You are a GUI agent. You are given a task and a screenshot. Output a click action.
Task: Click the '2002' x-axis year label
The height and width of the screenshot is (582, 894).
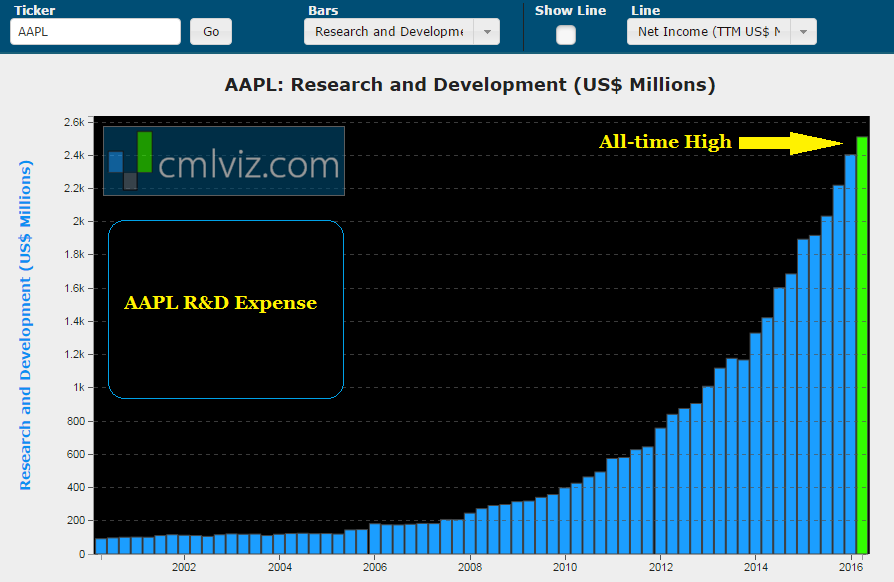(184, 567)
